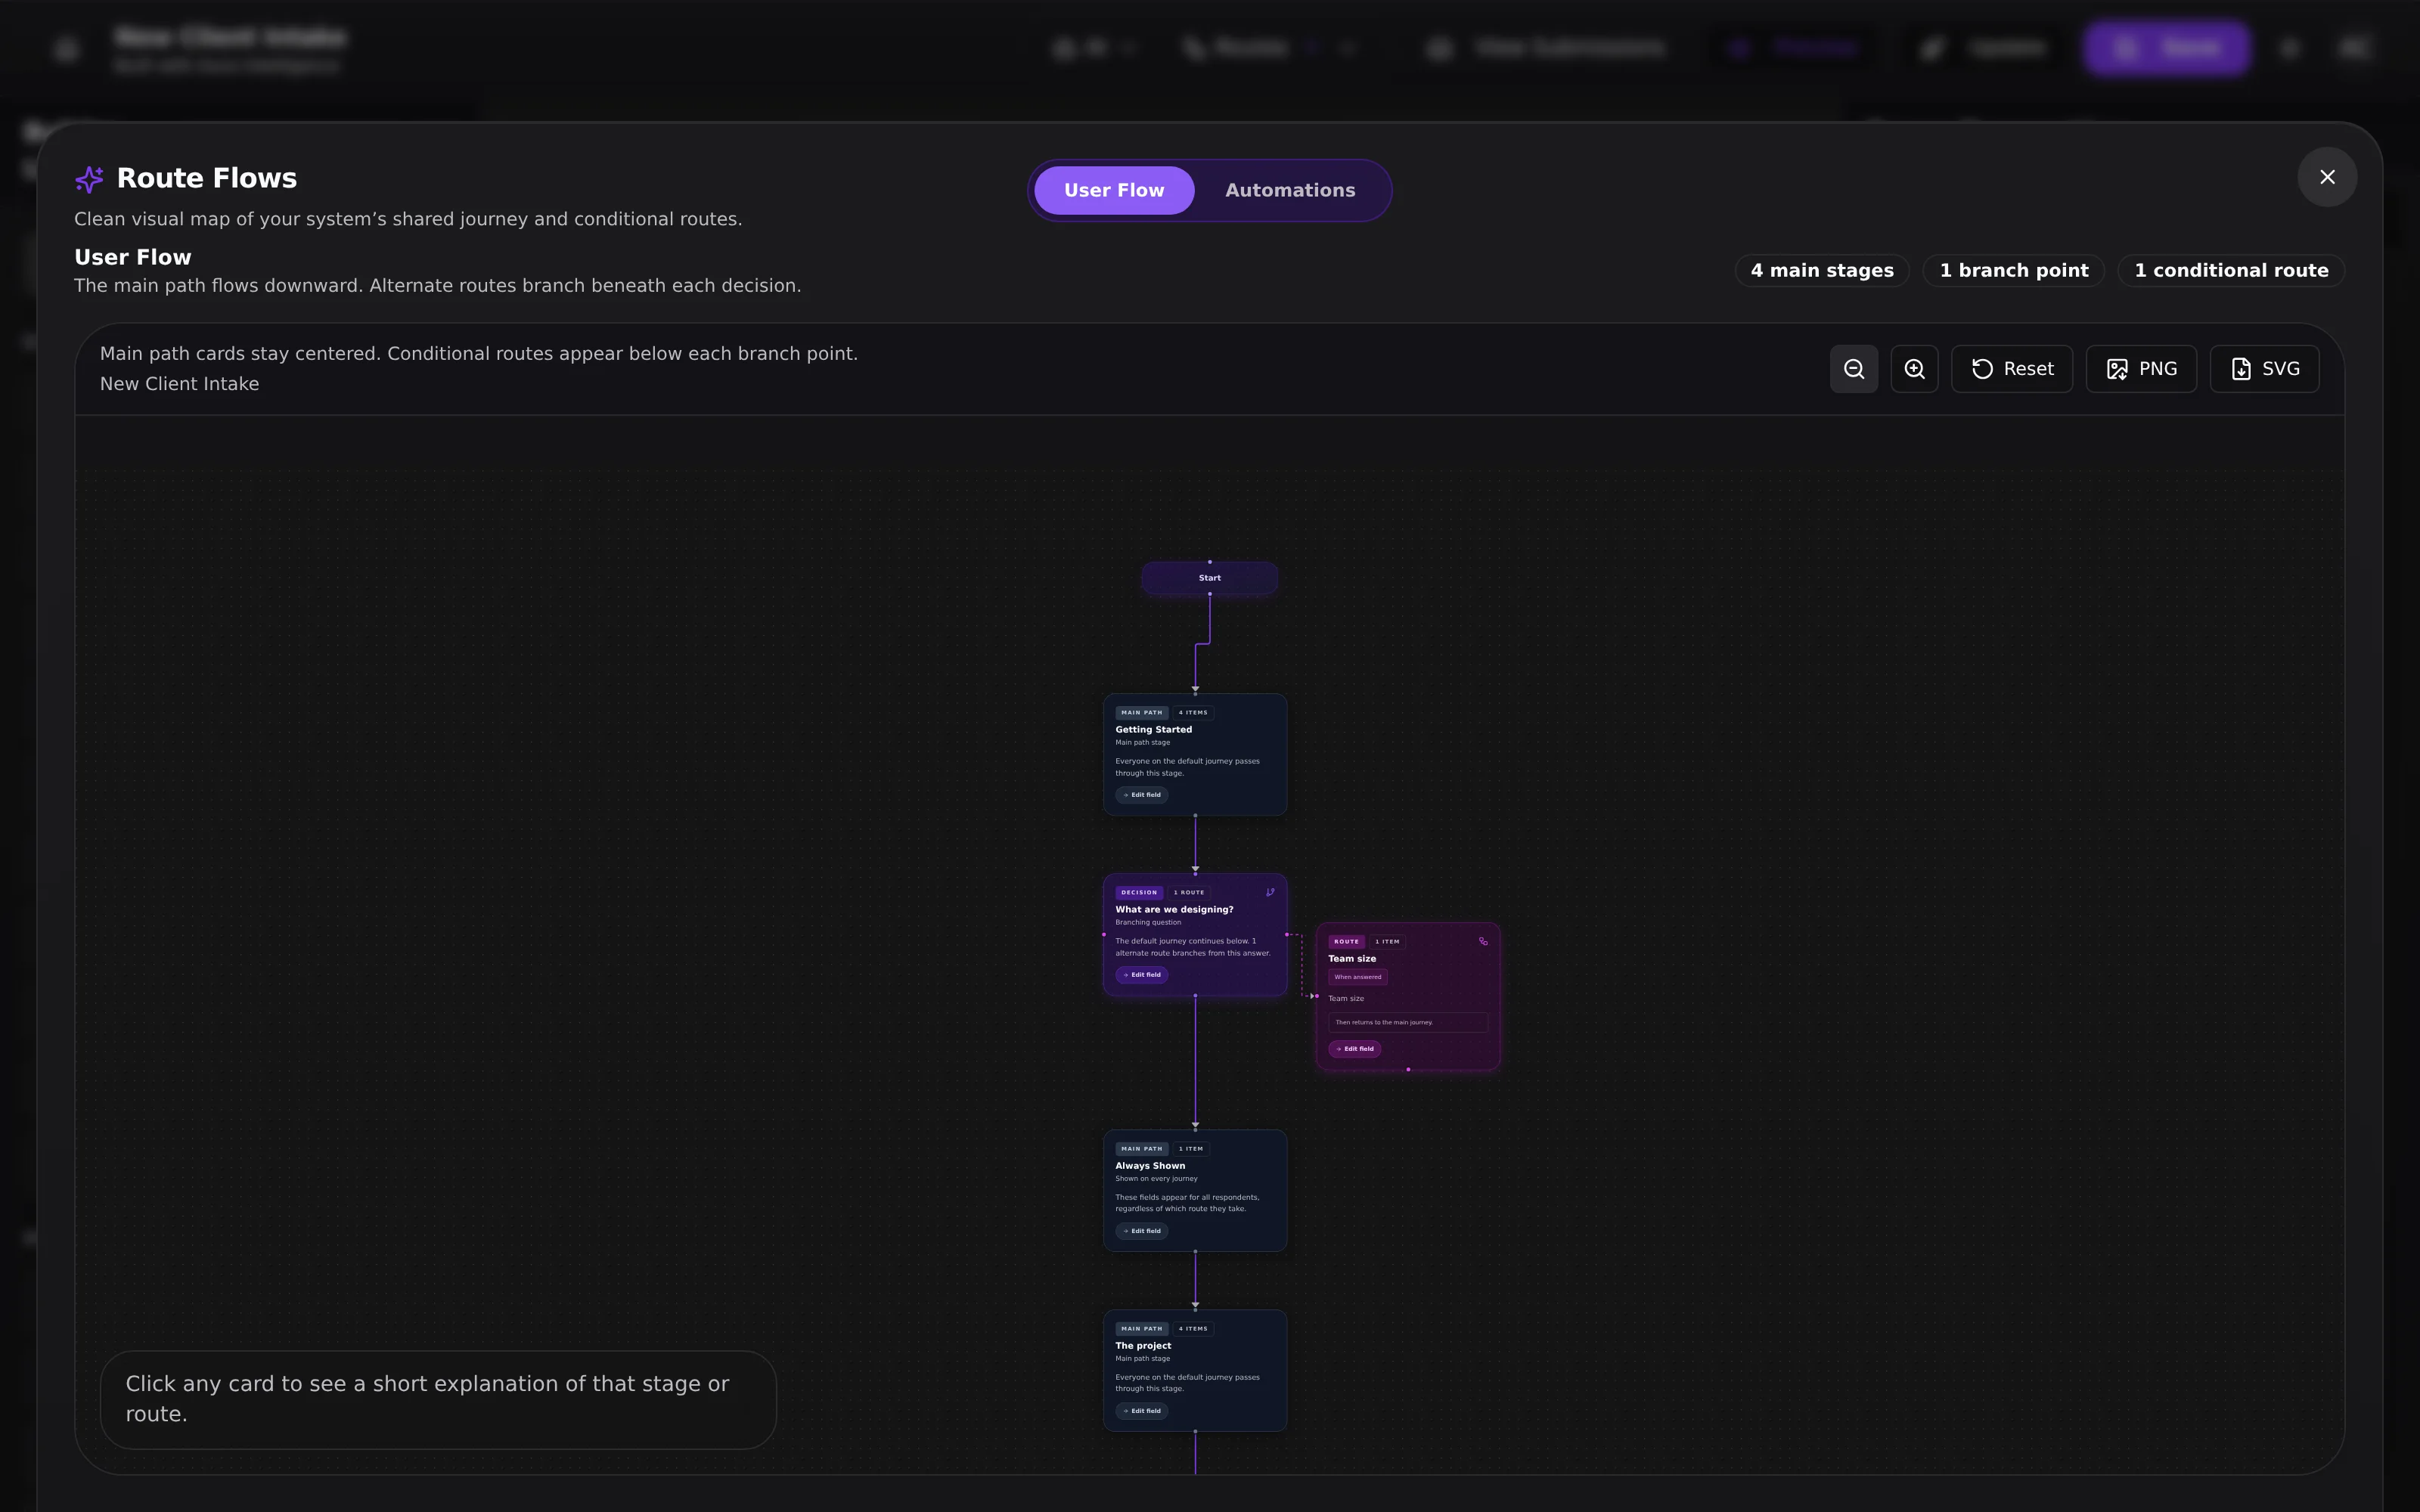Screen dimensions: 2420x1512
Task: Click the '1 branch point' chip
Action: click(2014, 270)
